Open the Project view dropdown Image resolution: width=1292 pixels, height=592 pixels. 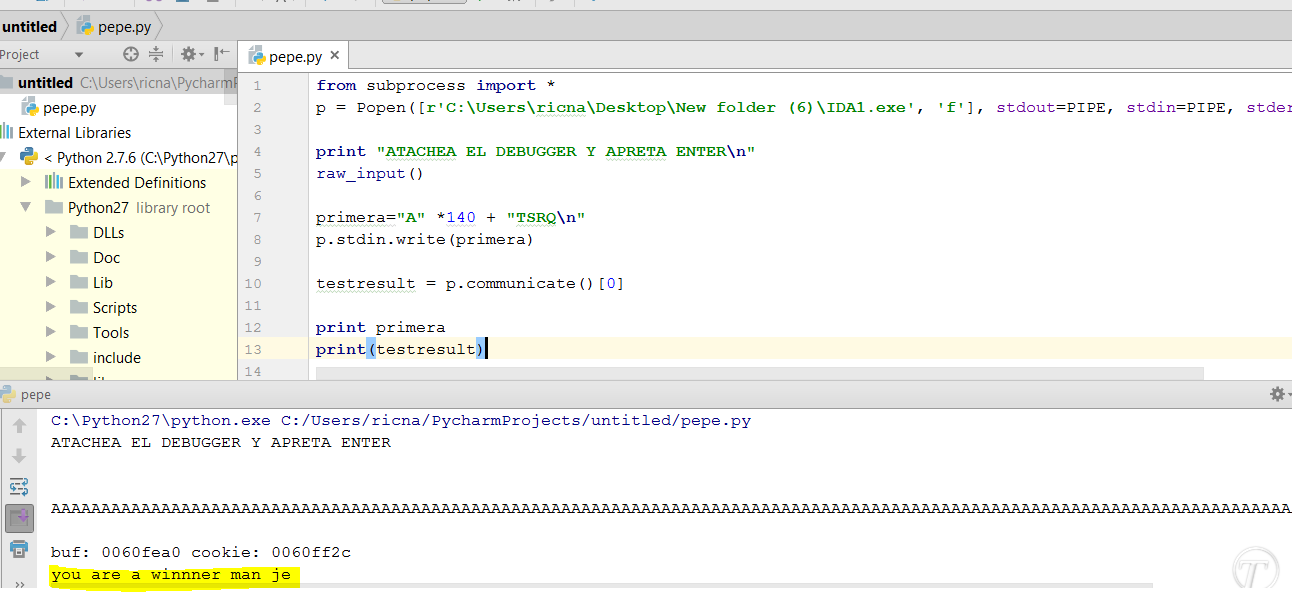[79, 55]
